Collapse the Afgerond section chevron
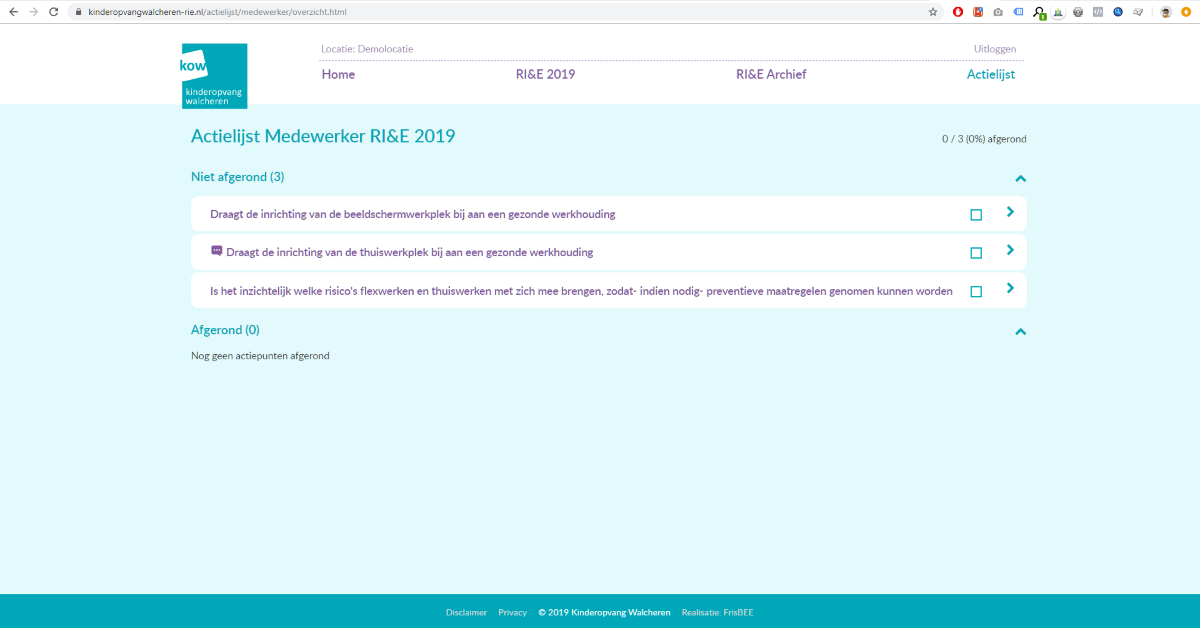 click(1020, 332)
